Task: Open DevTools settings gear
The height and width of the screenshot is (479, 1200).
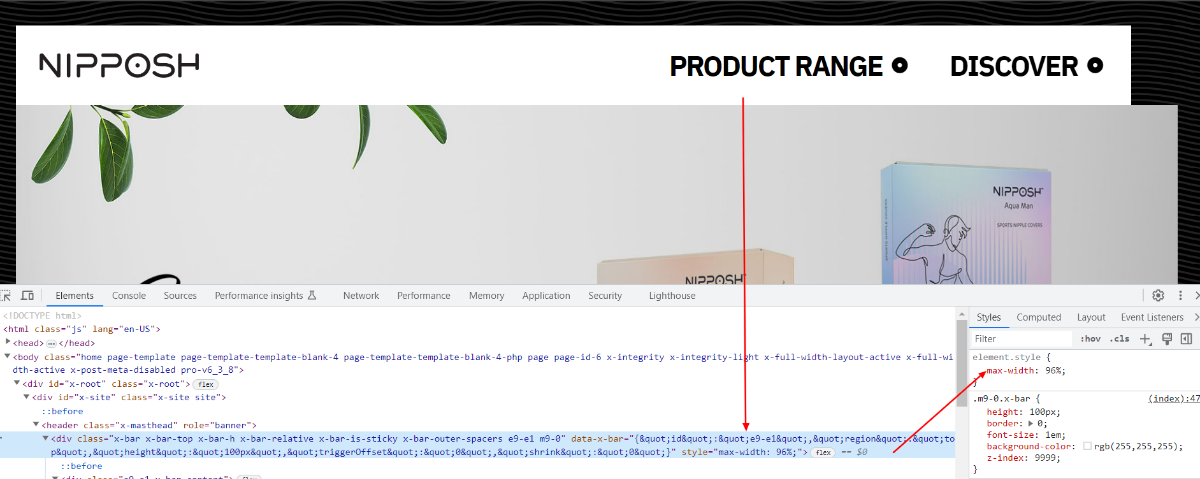Action: (x=1158, y=296)
